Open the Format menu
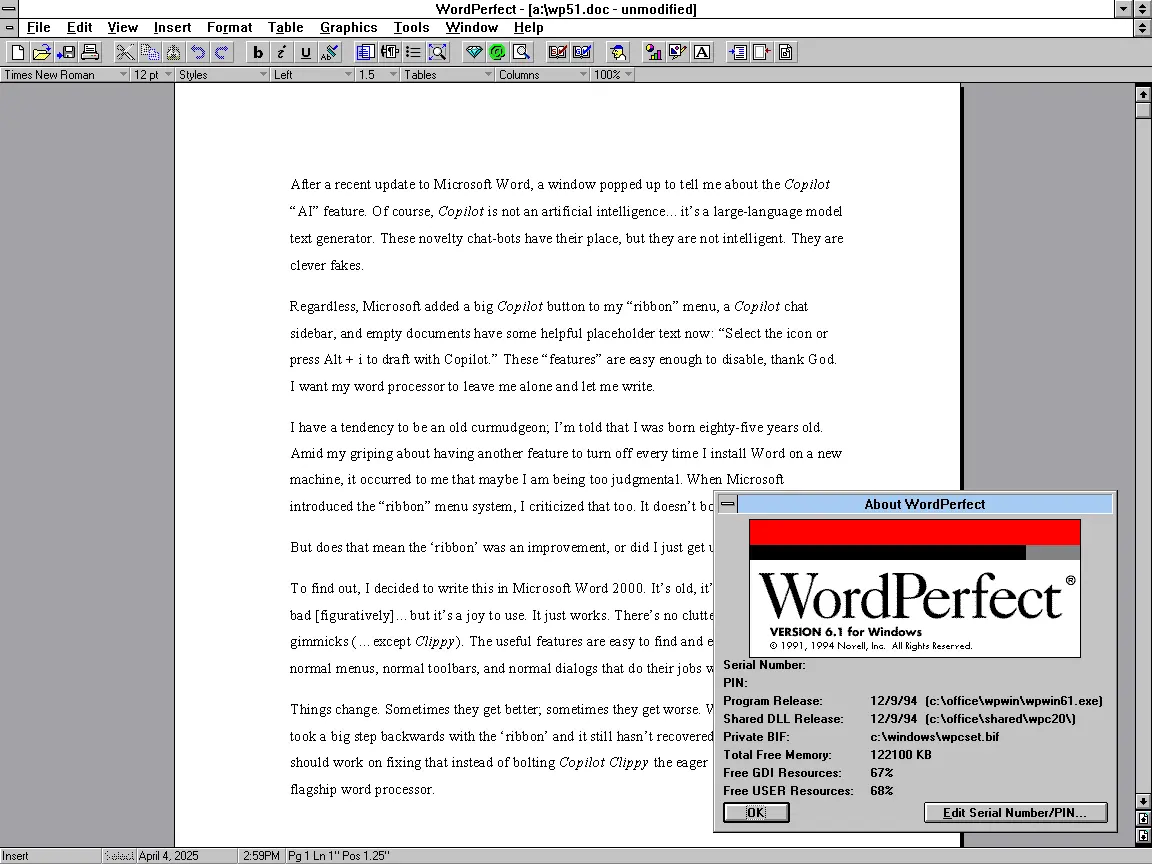This screenshot has height=864, width=1152. tap(229, 27)
